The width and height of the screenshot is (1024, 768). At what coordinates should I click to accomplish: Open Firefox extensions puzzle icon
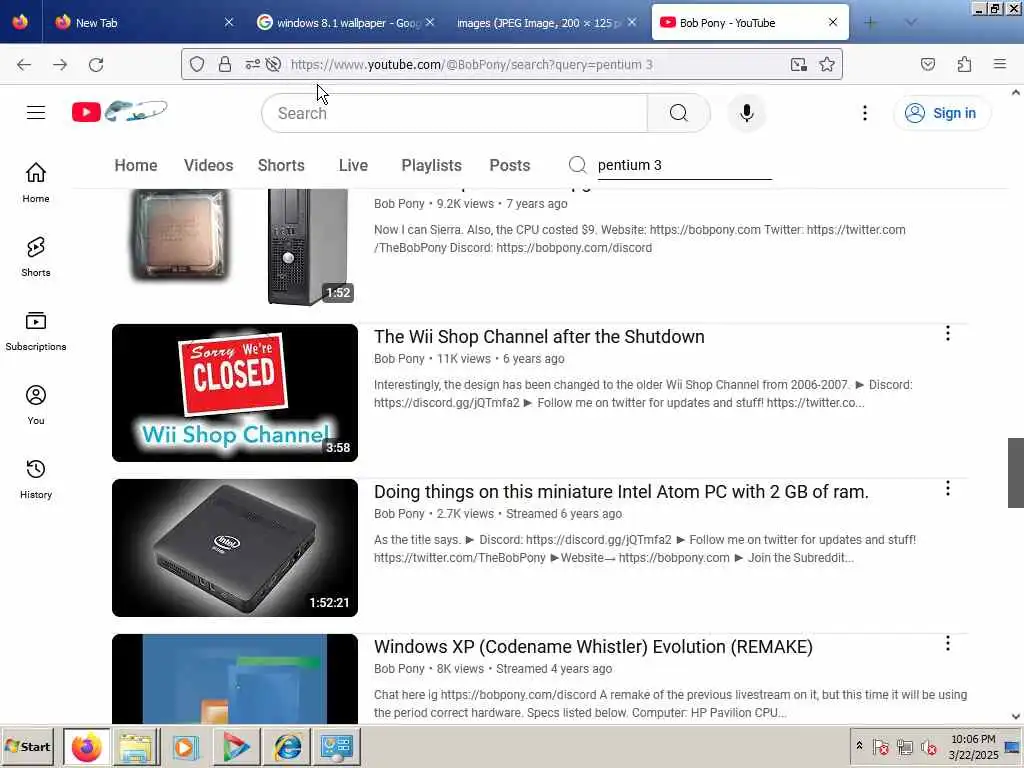click(964, 64)
